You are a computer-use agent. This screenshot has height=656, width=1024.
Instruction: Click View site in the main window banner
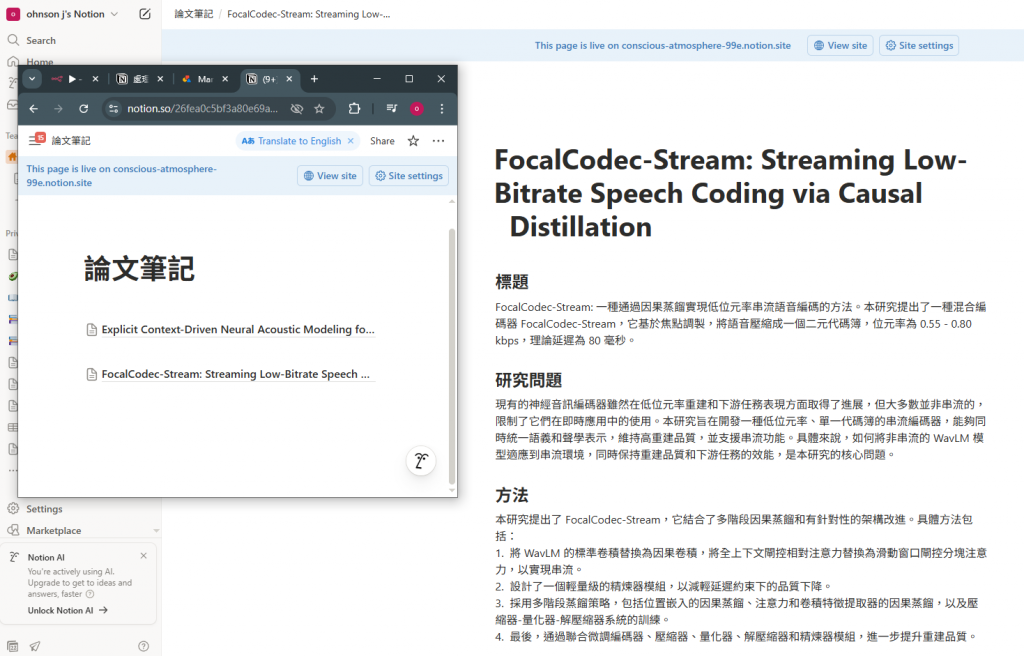point(840,46)
